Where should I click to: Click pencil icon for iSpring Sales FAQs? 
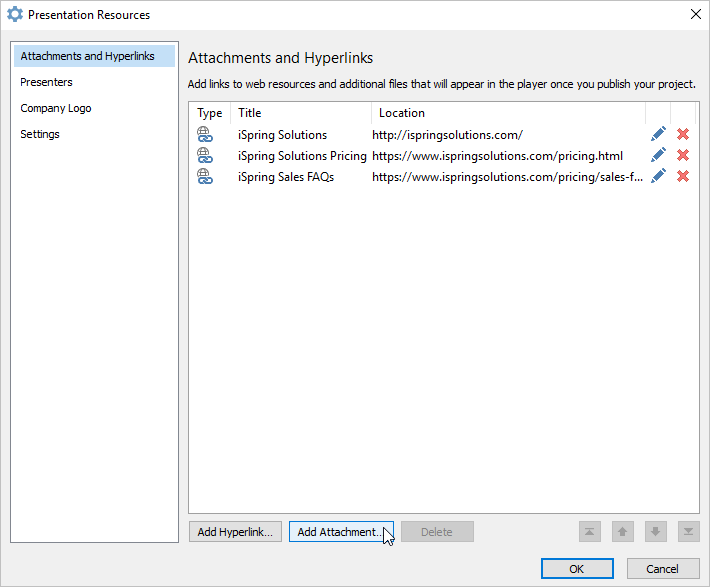pyautogui.click(x=658, y=176)
